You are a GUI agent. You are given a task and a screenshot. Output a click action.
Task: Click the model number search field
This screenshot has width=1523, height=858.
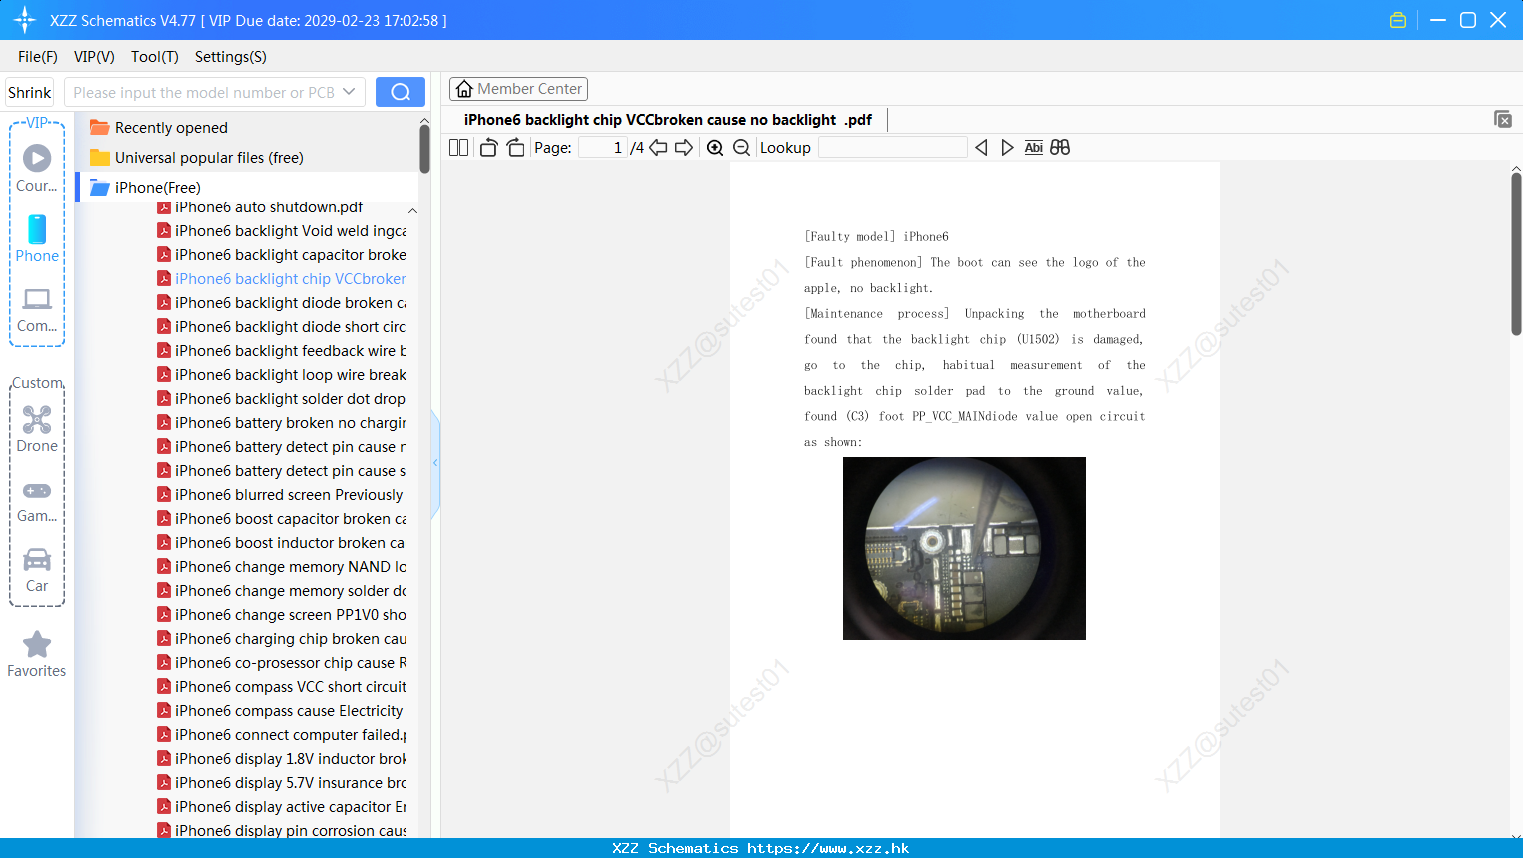(x=204, y=92)
